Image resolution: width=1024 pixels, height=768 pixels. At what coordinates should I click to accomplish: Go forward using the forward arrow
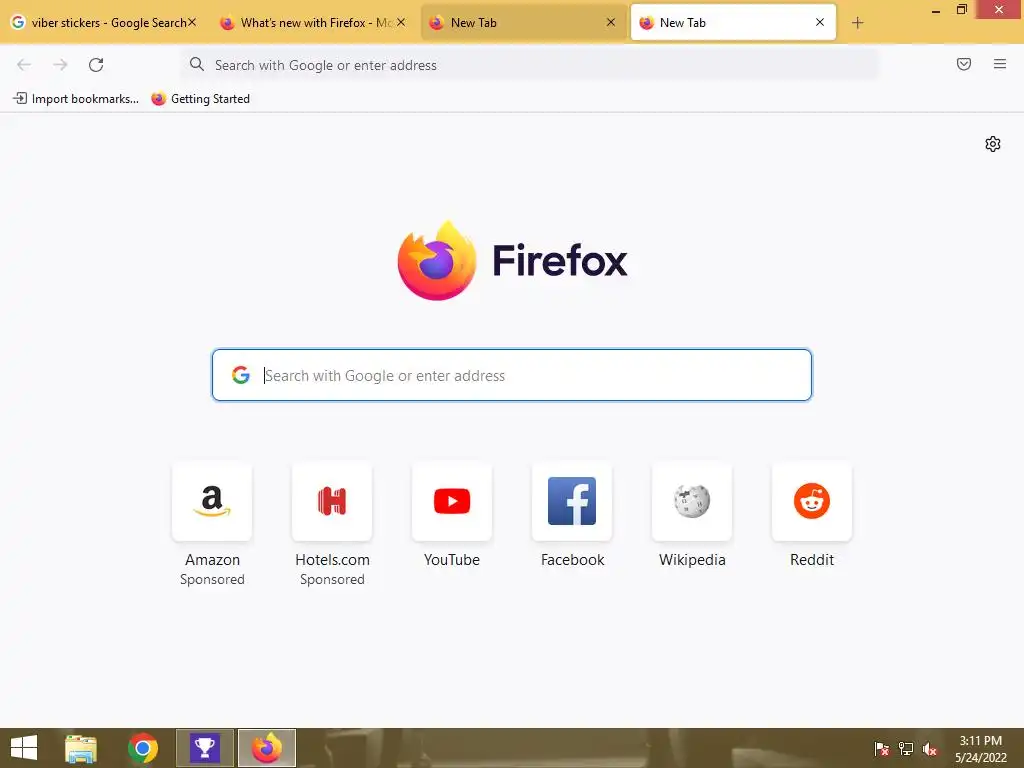click(x=60, y=65)
